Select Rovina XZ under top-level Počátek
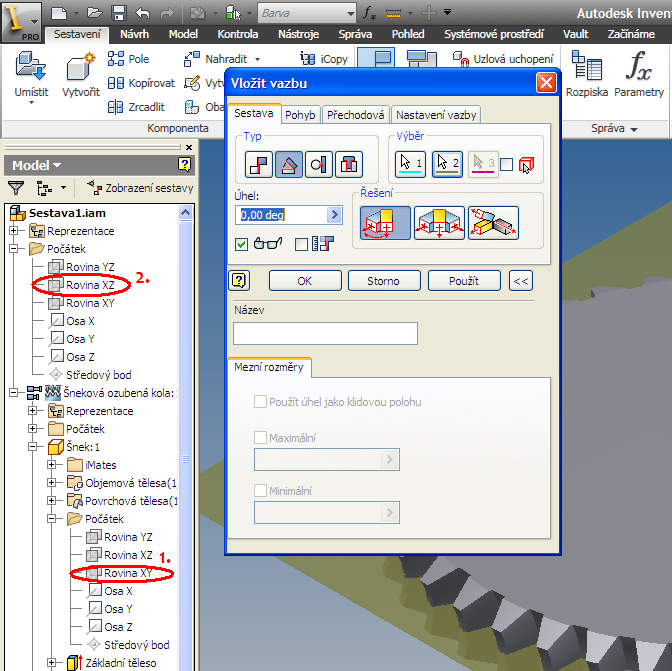 pos(81,285)
